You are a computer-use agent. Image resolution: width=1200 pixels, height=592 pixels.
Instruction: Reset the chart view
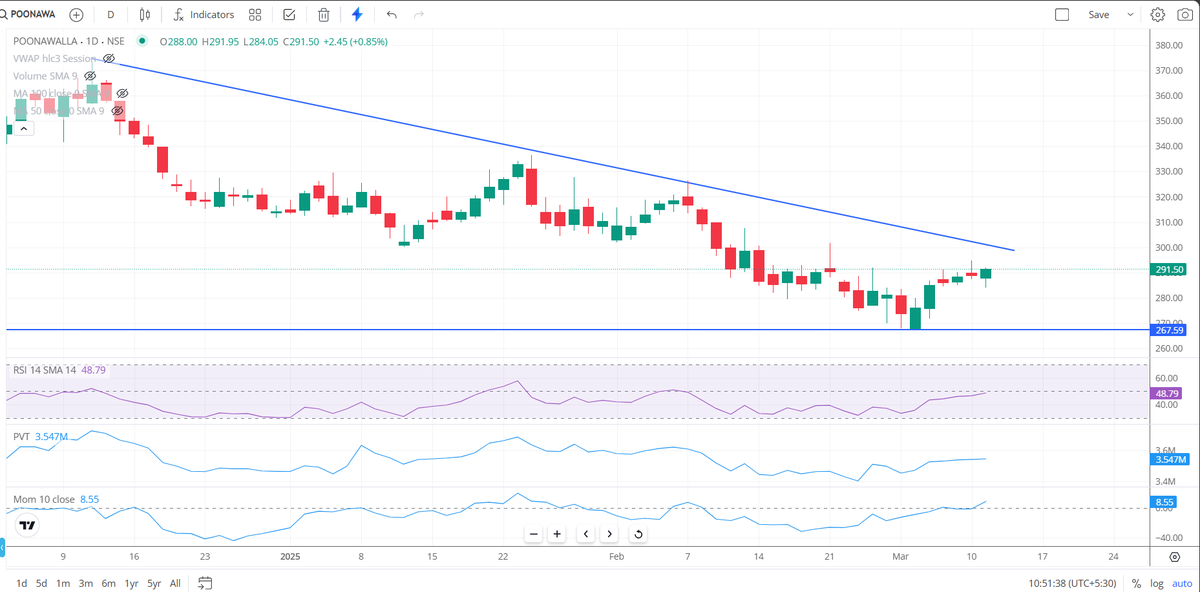pos(638,534)
